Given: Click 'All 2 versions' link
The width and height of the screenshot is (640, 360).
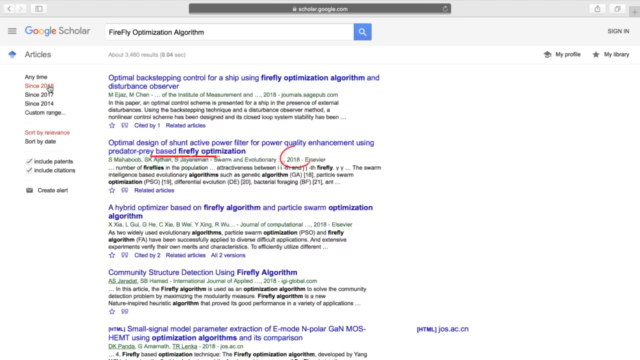Looking at the screenshot, I should [228, 255].
